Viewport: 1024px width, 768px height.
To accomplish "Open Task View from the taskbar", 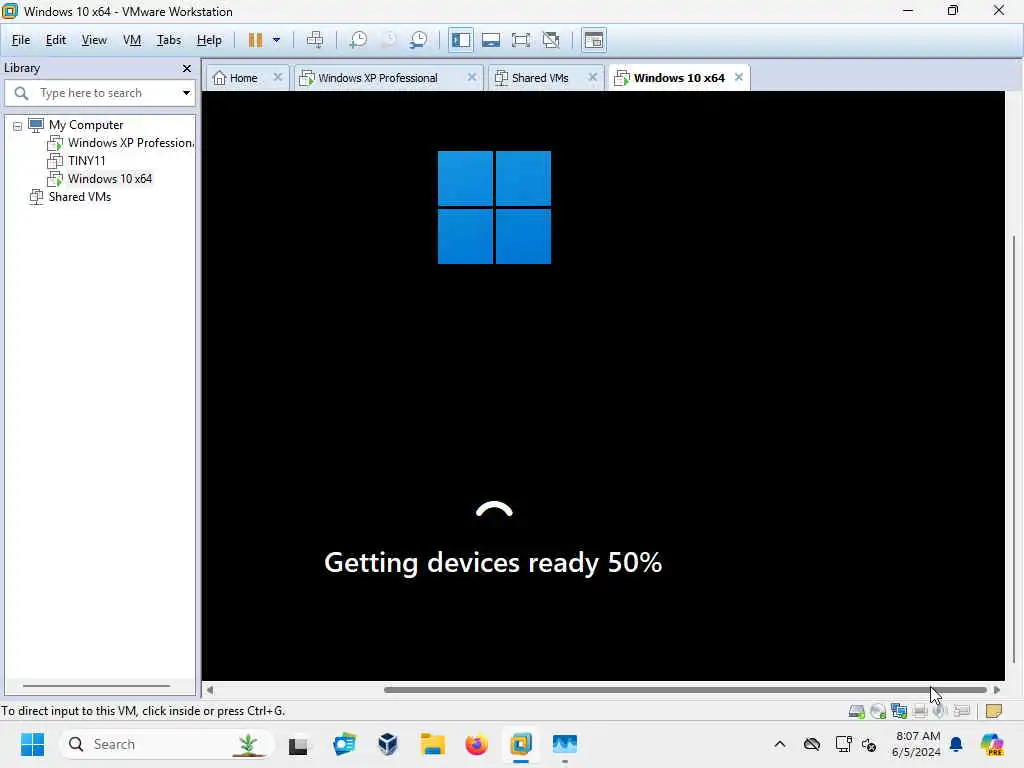I will pos(298,744).
